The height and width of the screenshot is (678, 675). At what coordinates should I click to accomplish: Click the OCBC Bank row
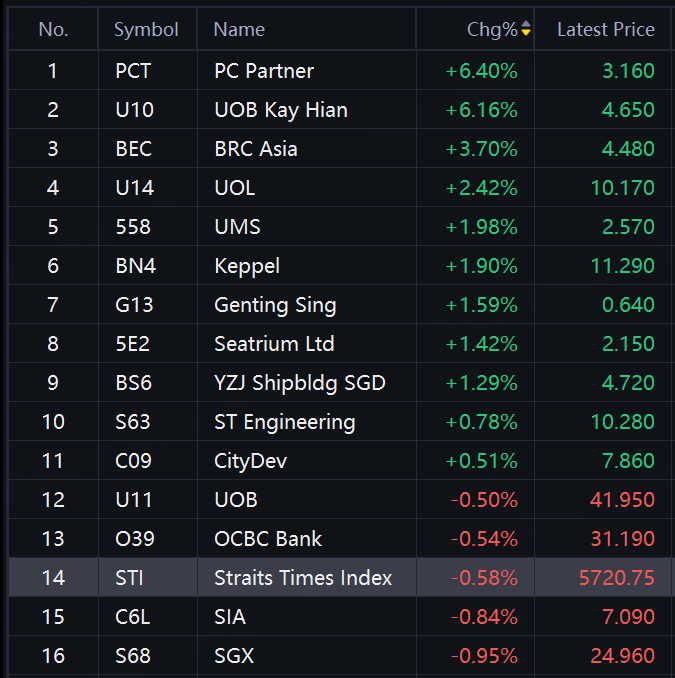(x=340, y=539)
